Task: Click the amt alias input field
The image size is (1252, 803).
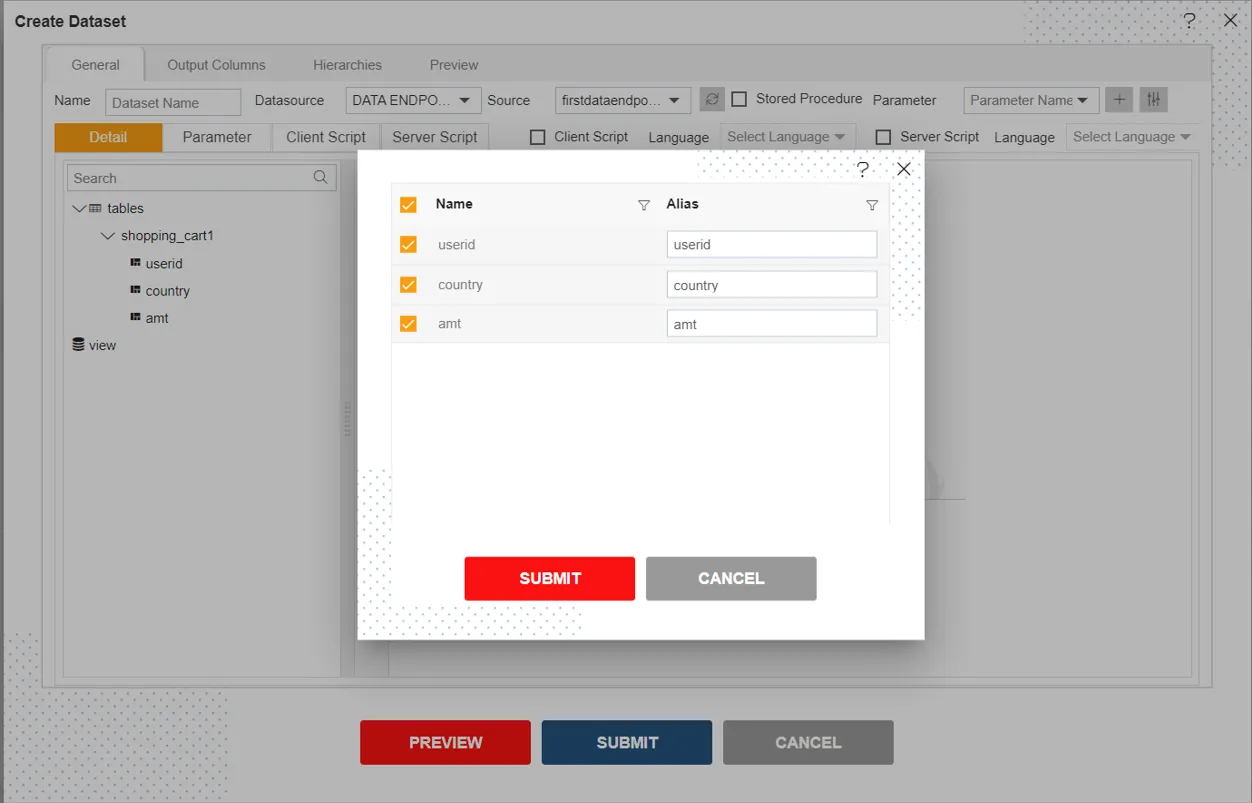Action: (772, 324)
